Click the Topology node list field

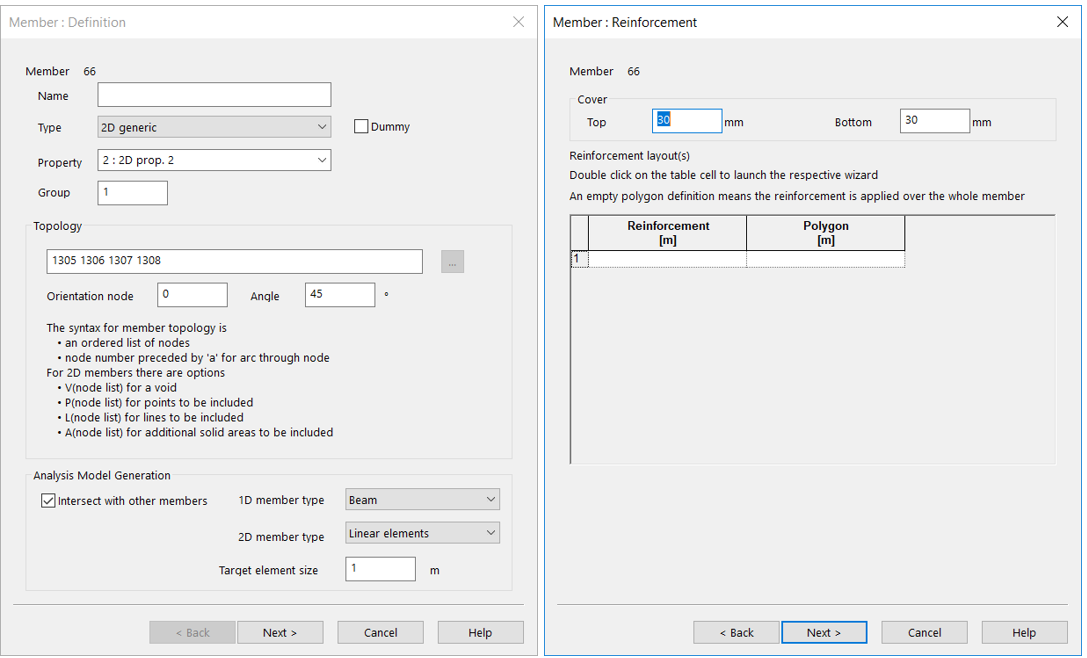point(234,261)
